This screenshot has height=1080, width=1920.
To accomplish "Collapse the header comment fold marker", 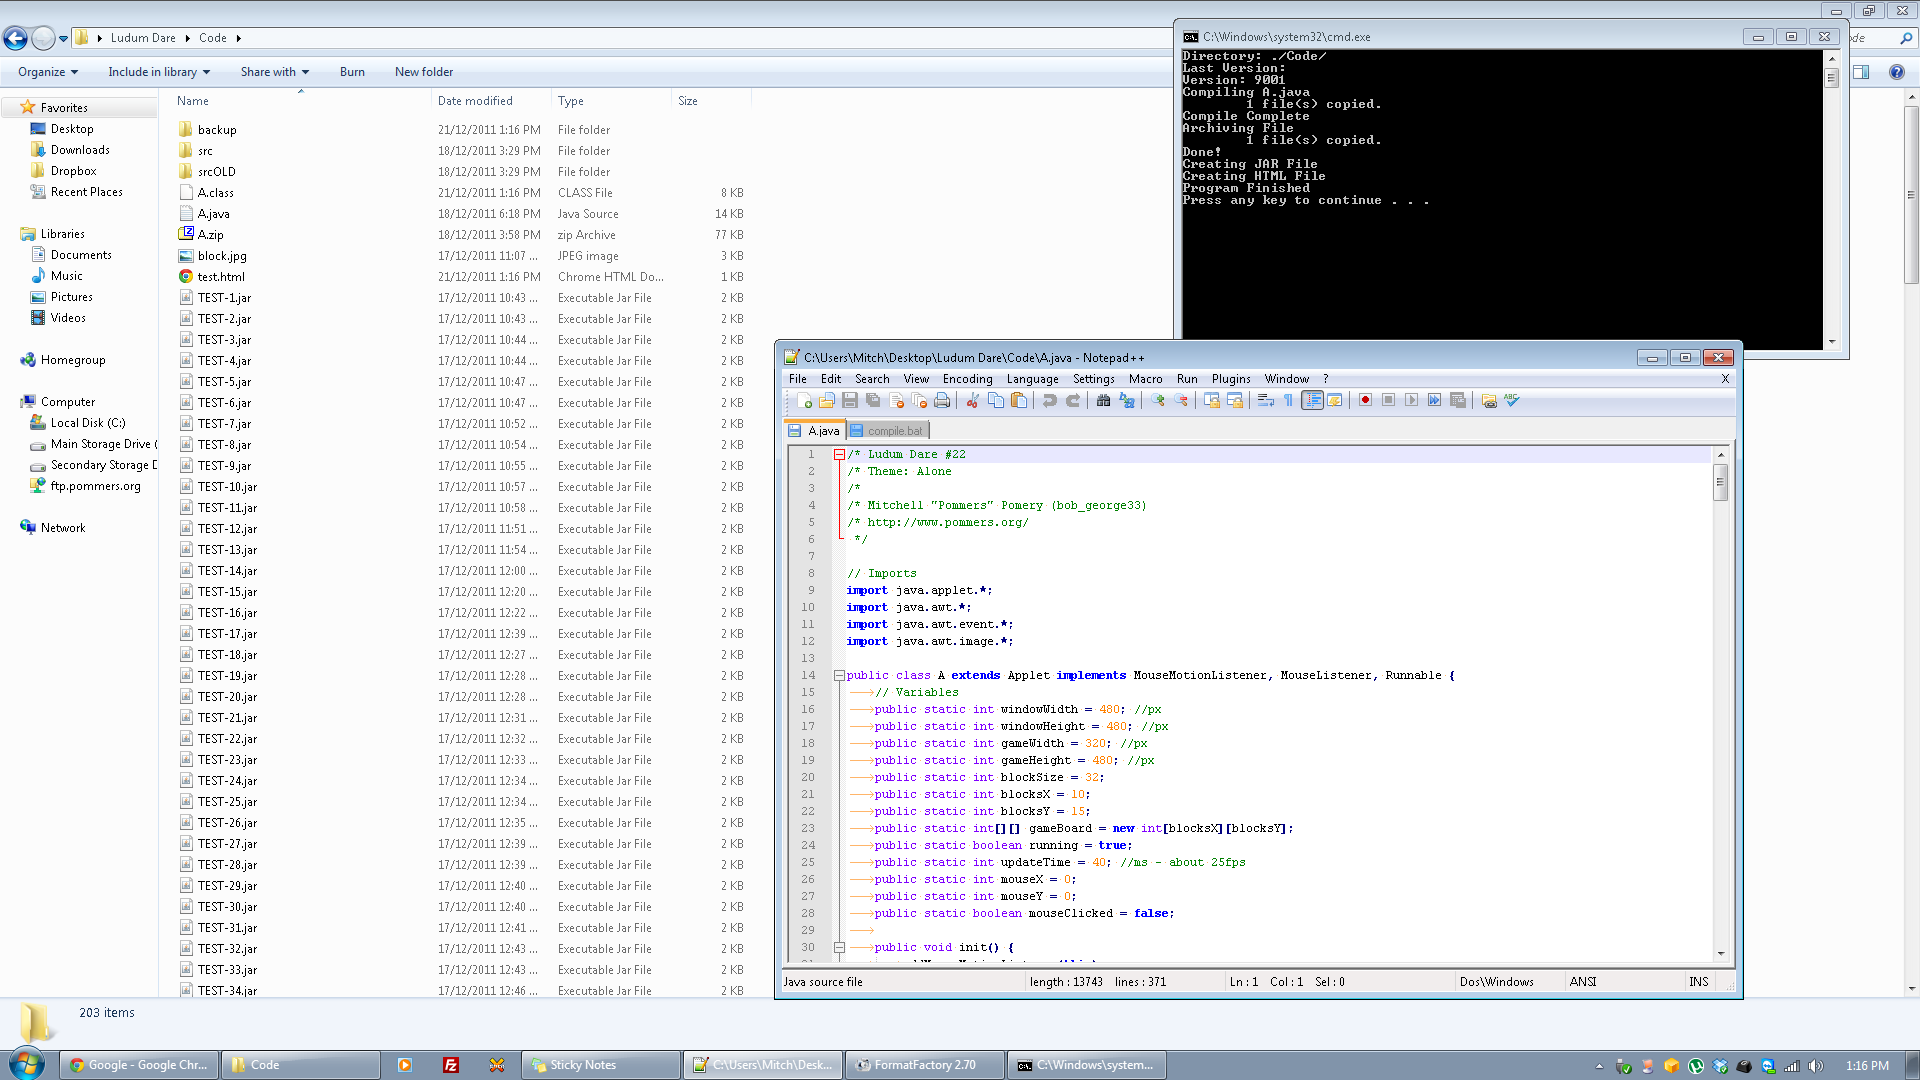I will pos(839,455).
